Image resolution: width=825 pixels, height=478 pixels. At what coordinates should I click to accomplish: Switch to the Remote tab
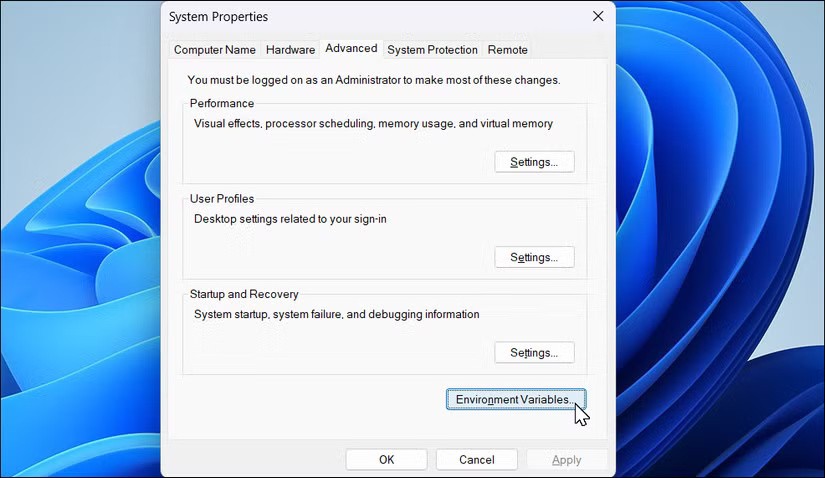pos(507,50)
